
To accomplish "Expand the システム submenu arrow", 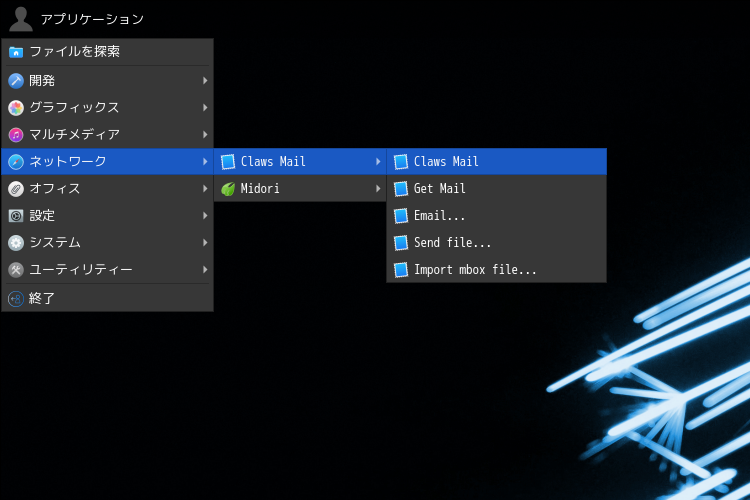I will 205,243.
